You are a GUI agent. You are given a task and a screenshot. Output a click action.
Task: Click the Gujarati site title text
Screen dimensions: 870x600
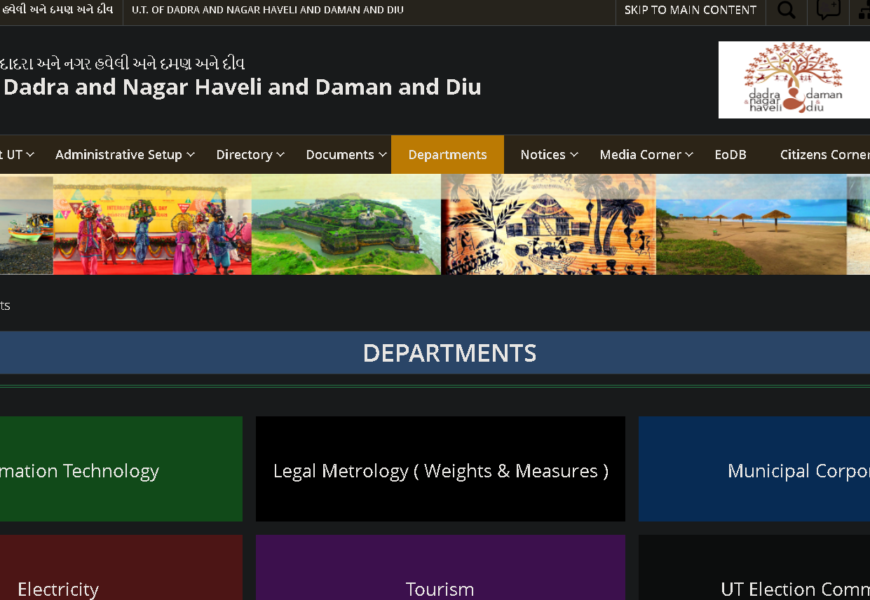tap(122, 63)
